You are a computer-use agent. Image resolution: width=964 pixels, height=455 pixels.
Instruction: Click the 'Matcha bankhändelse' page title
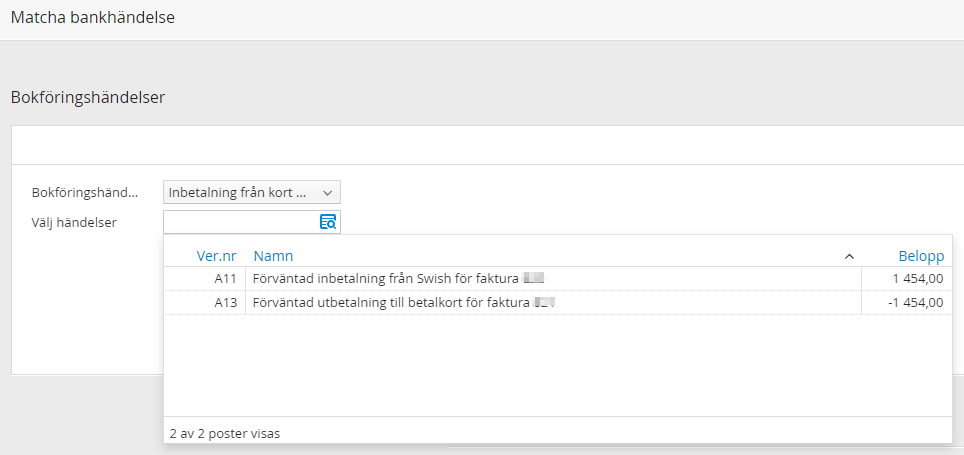(x=93, y=17)
